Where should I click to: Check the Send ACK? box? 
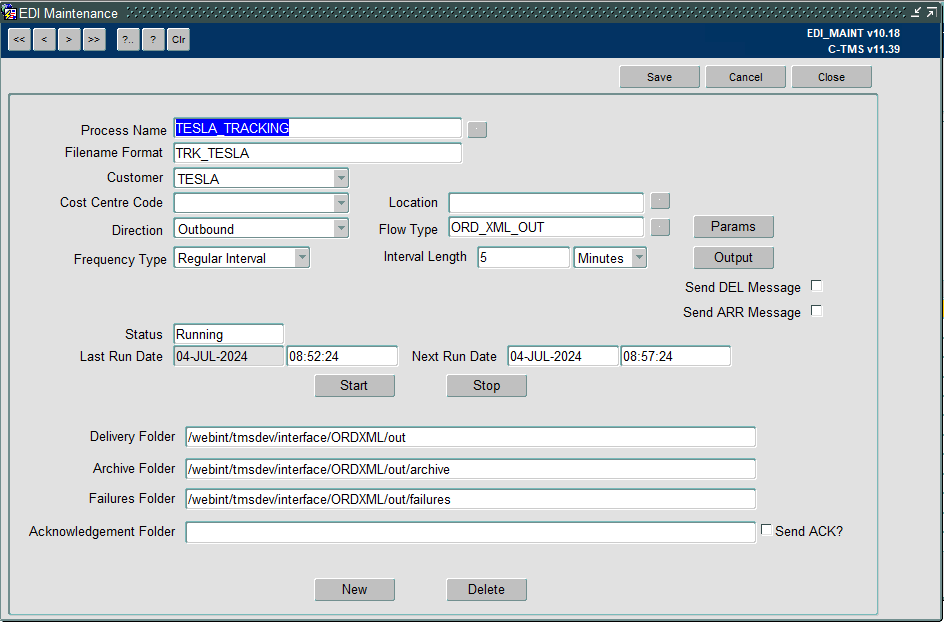click(766, 530)
